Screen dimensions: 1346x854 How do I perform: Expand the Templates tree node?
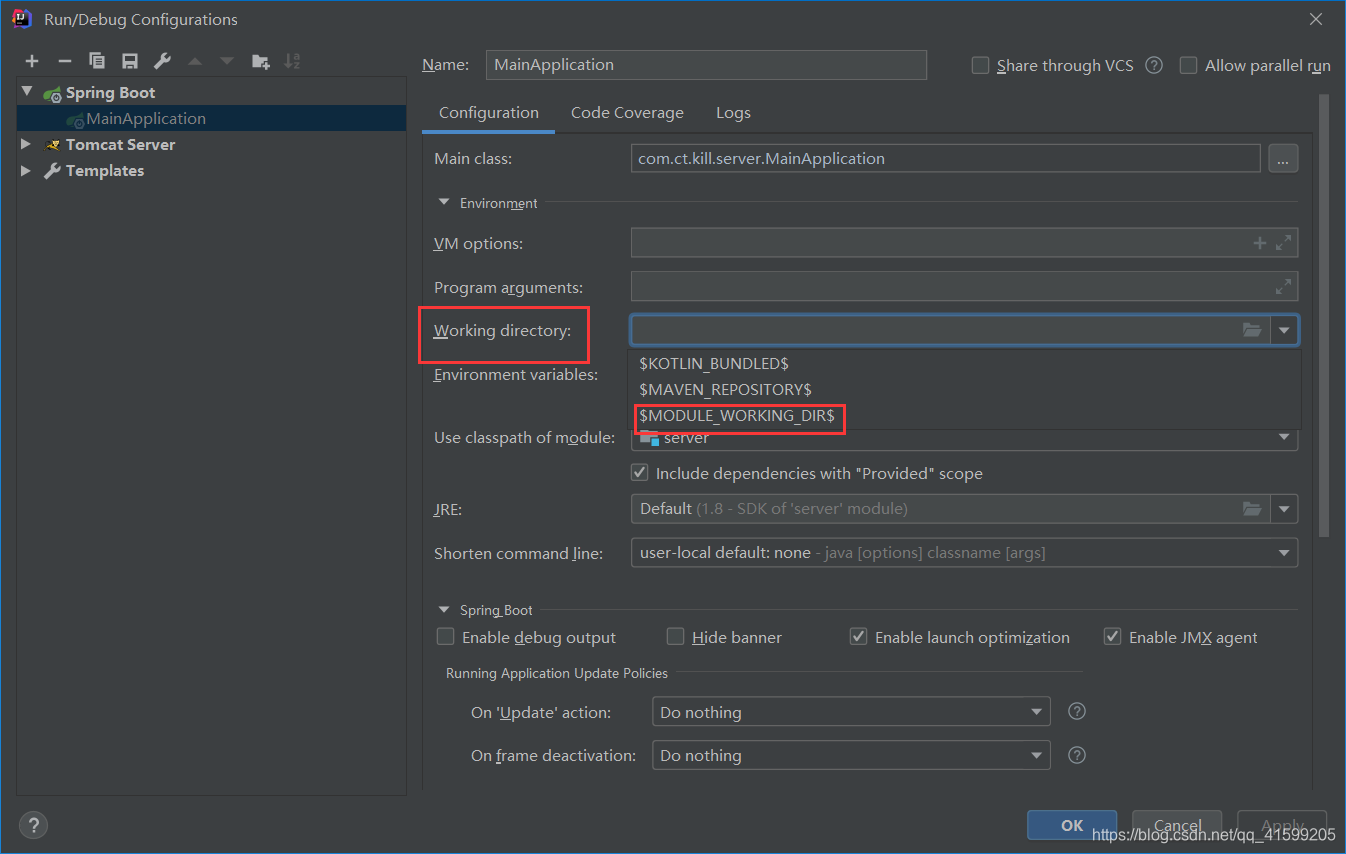27,171
